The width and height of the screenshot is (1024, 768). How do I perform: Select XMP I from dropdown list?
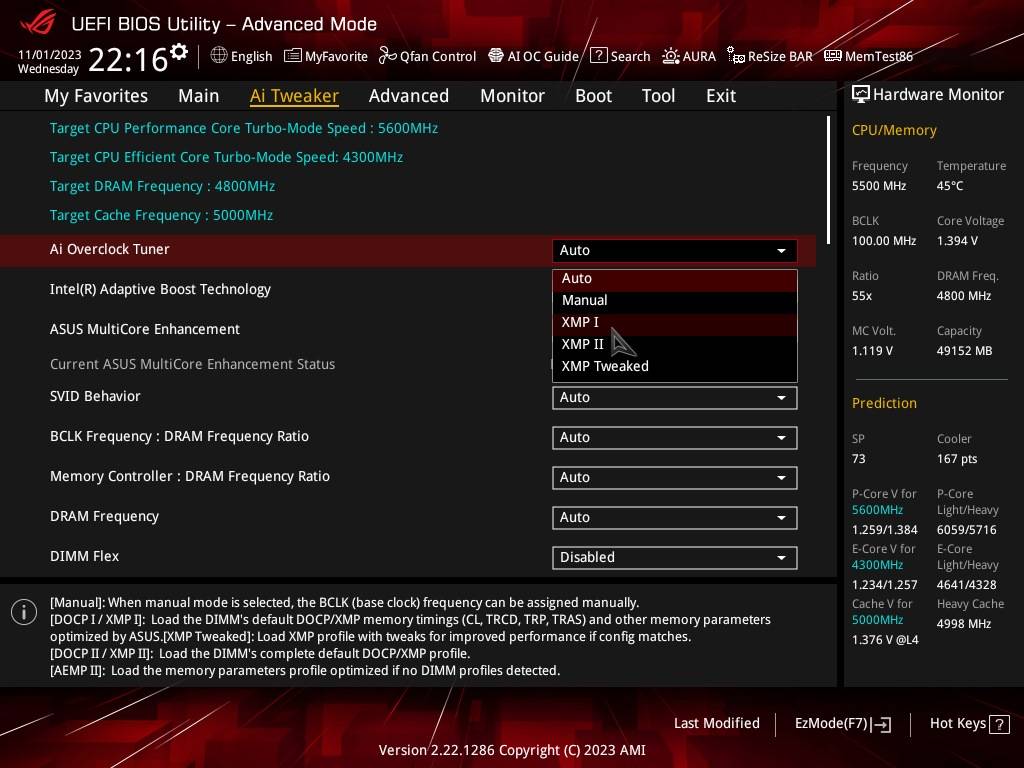click(x=580, y=322)
